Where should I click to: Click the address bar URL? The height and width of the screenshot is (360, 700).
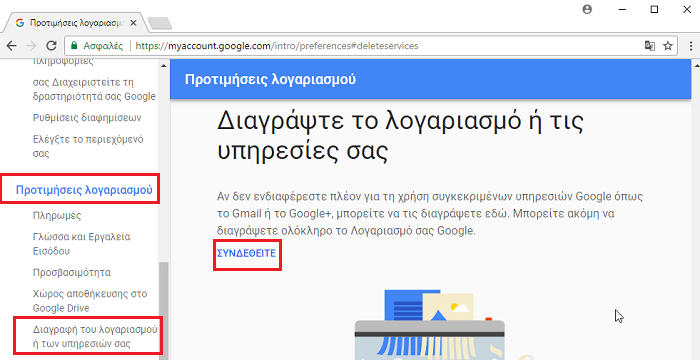click(277, 46)
